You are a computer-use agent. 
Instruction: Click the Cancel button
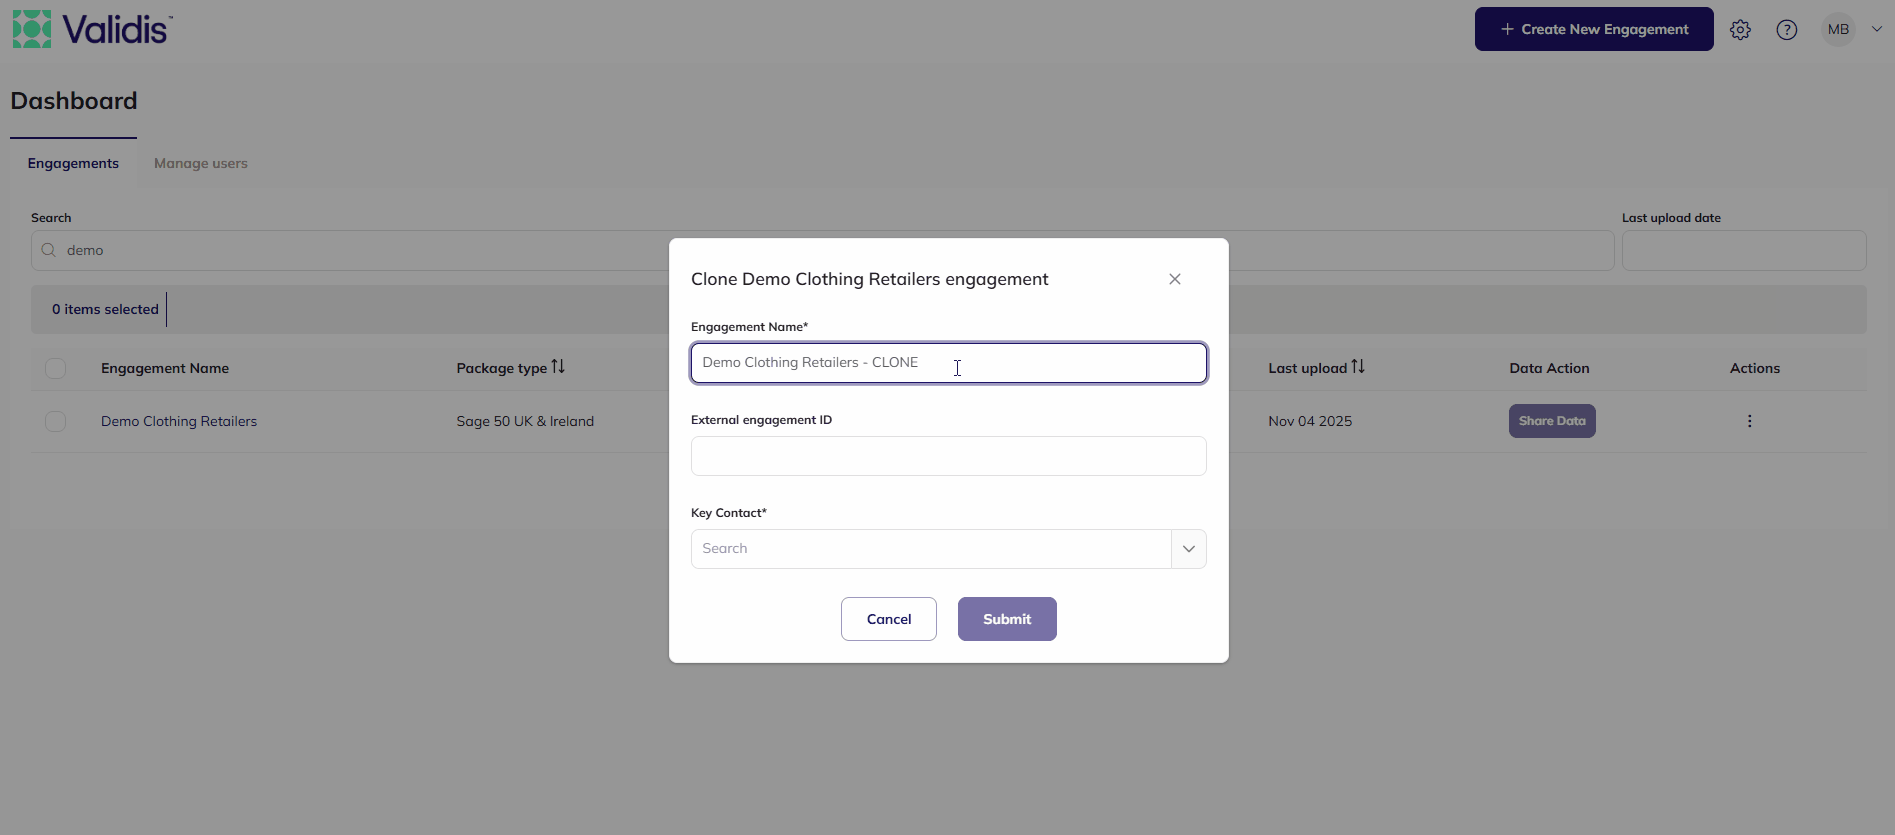click(x=889, y=619)
